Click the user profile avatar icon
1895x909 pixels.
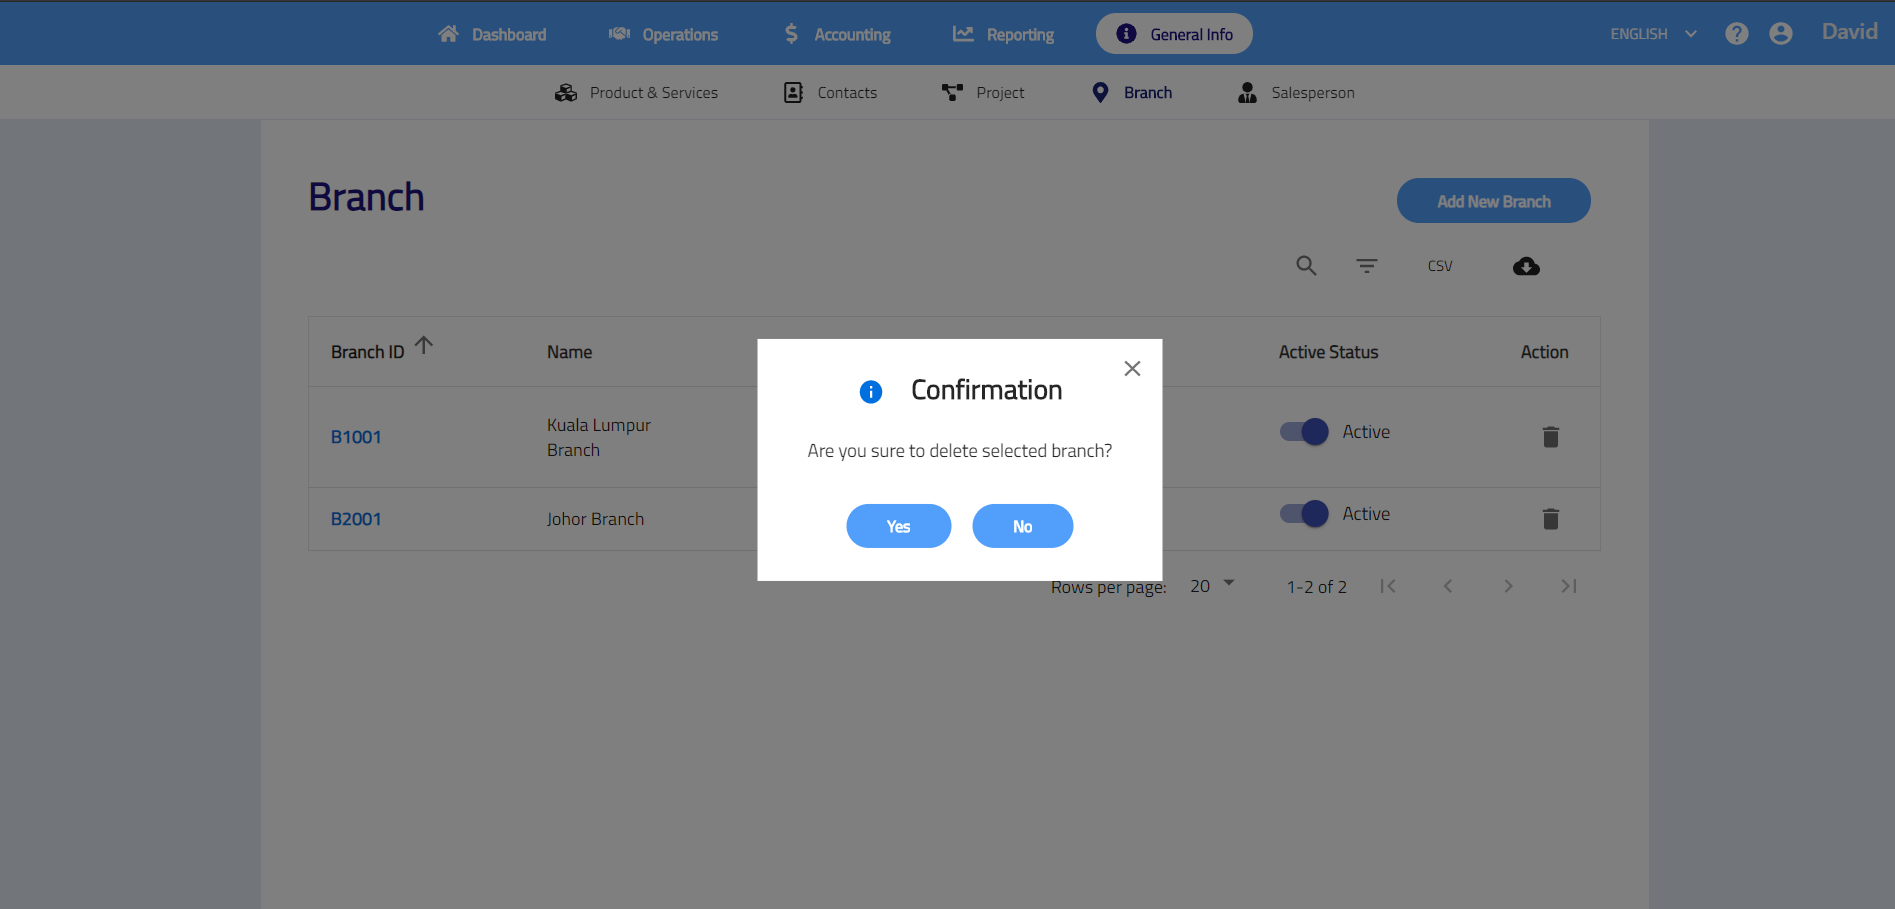pos(1781,34)
